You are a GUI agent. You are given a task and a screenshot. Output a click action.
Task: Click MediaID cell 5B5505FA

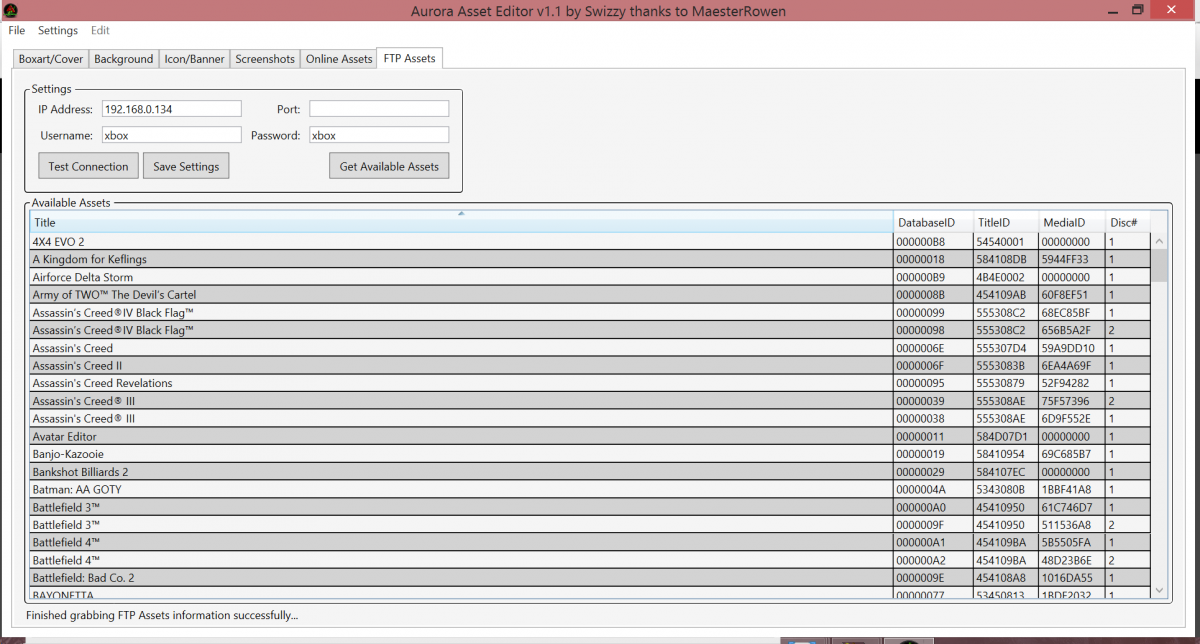click(x=1072, y=543)
